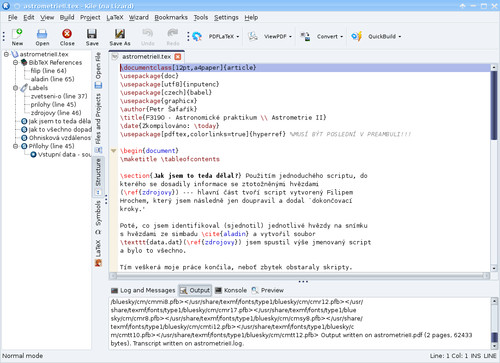Image resolution: width=500 pixels, height=363 pixels.
Task: Click the ViewPDF icon
Action: 253,36
